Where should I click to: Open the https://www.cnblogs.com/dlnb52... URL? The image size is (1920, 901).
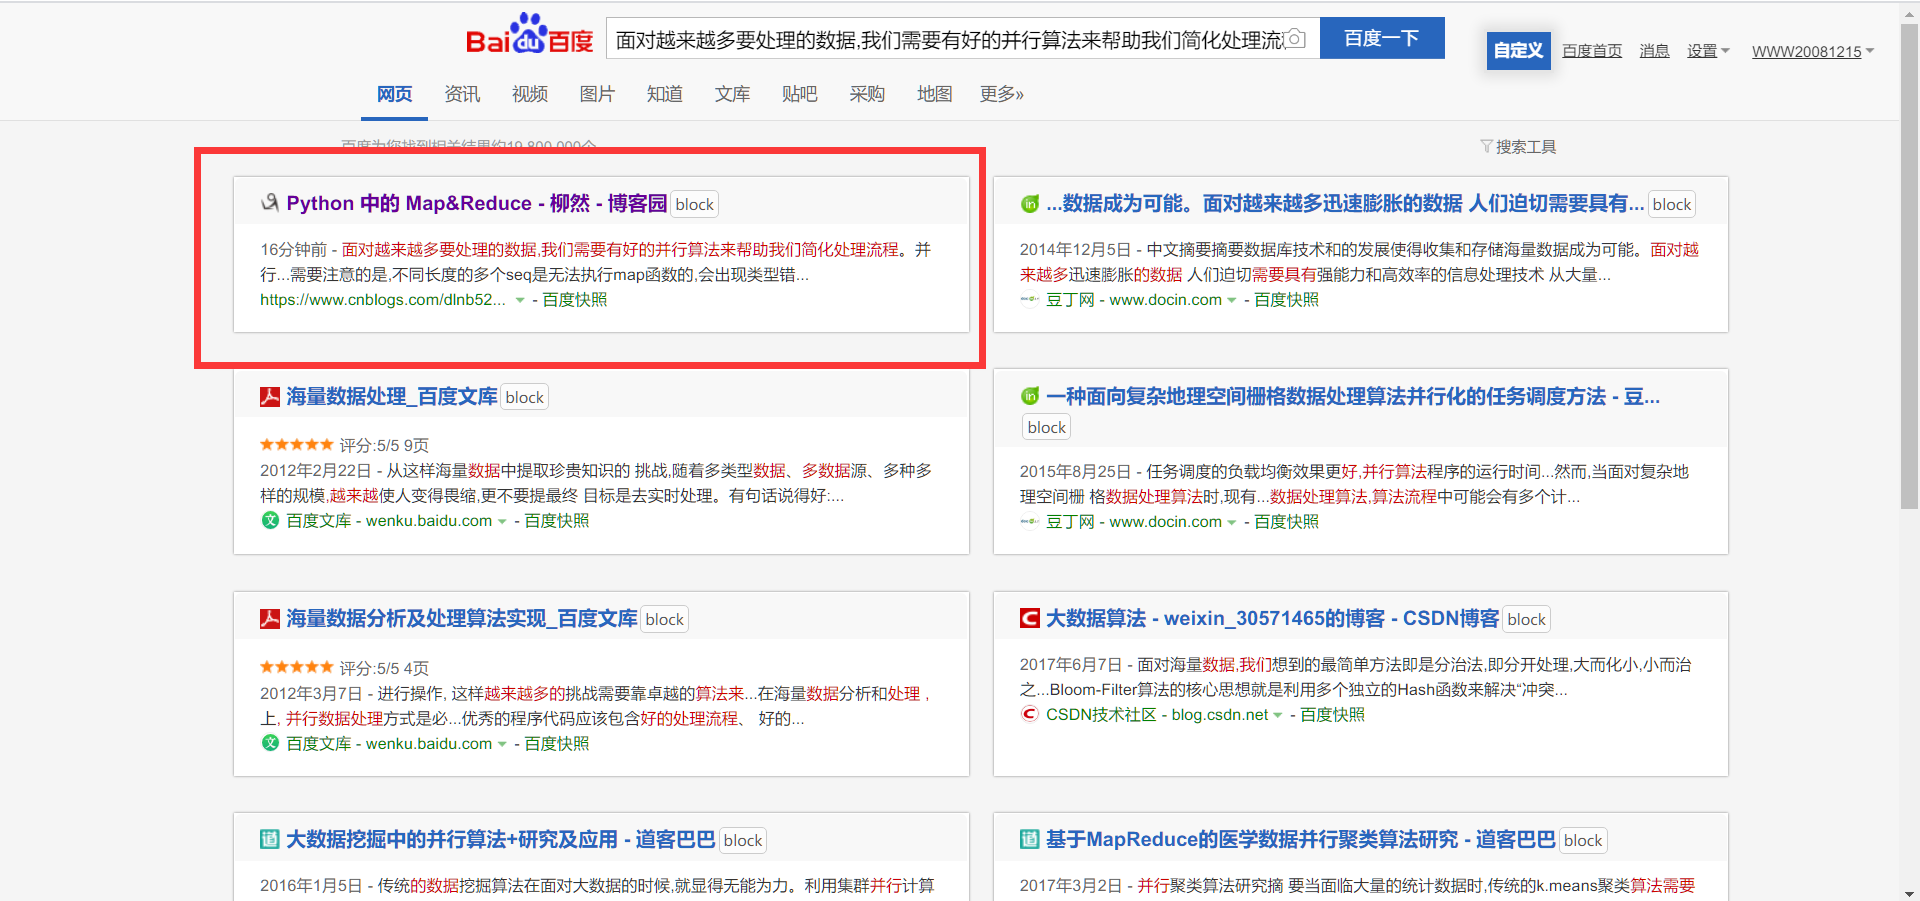click(x=383, y=300)
